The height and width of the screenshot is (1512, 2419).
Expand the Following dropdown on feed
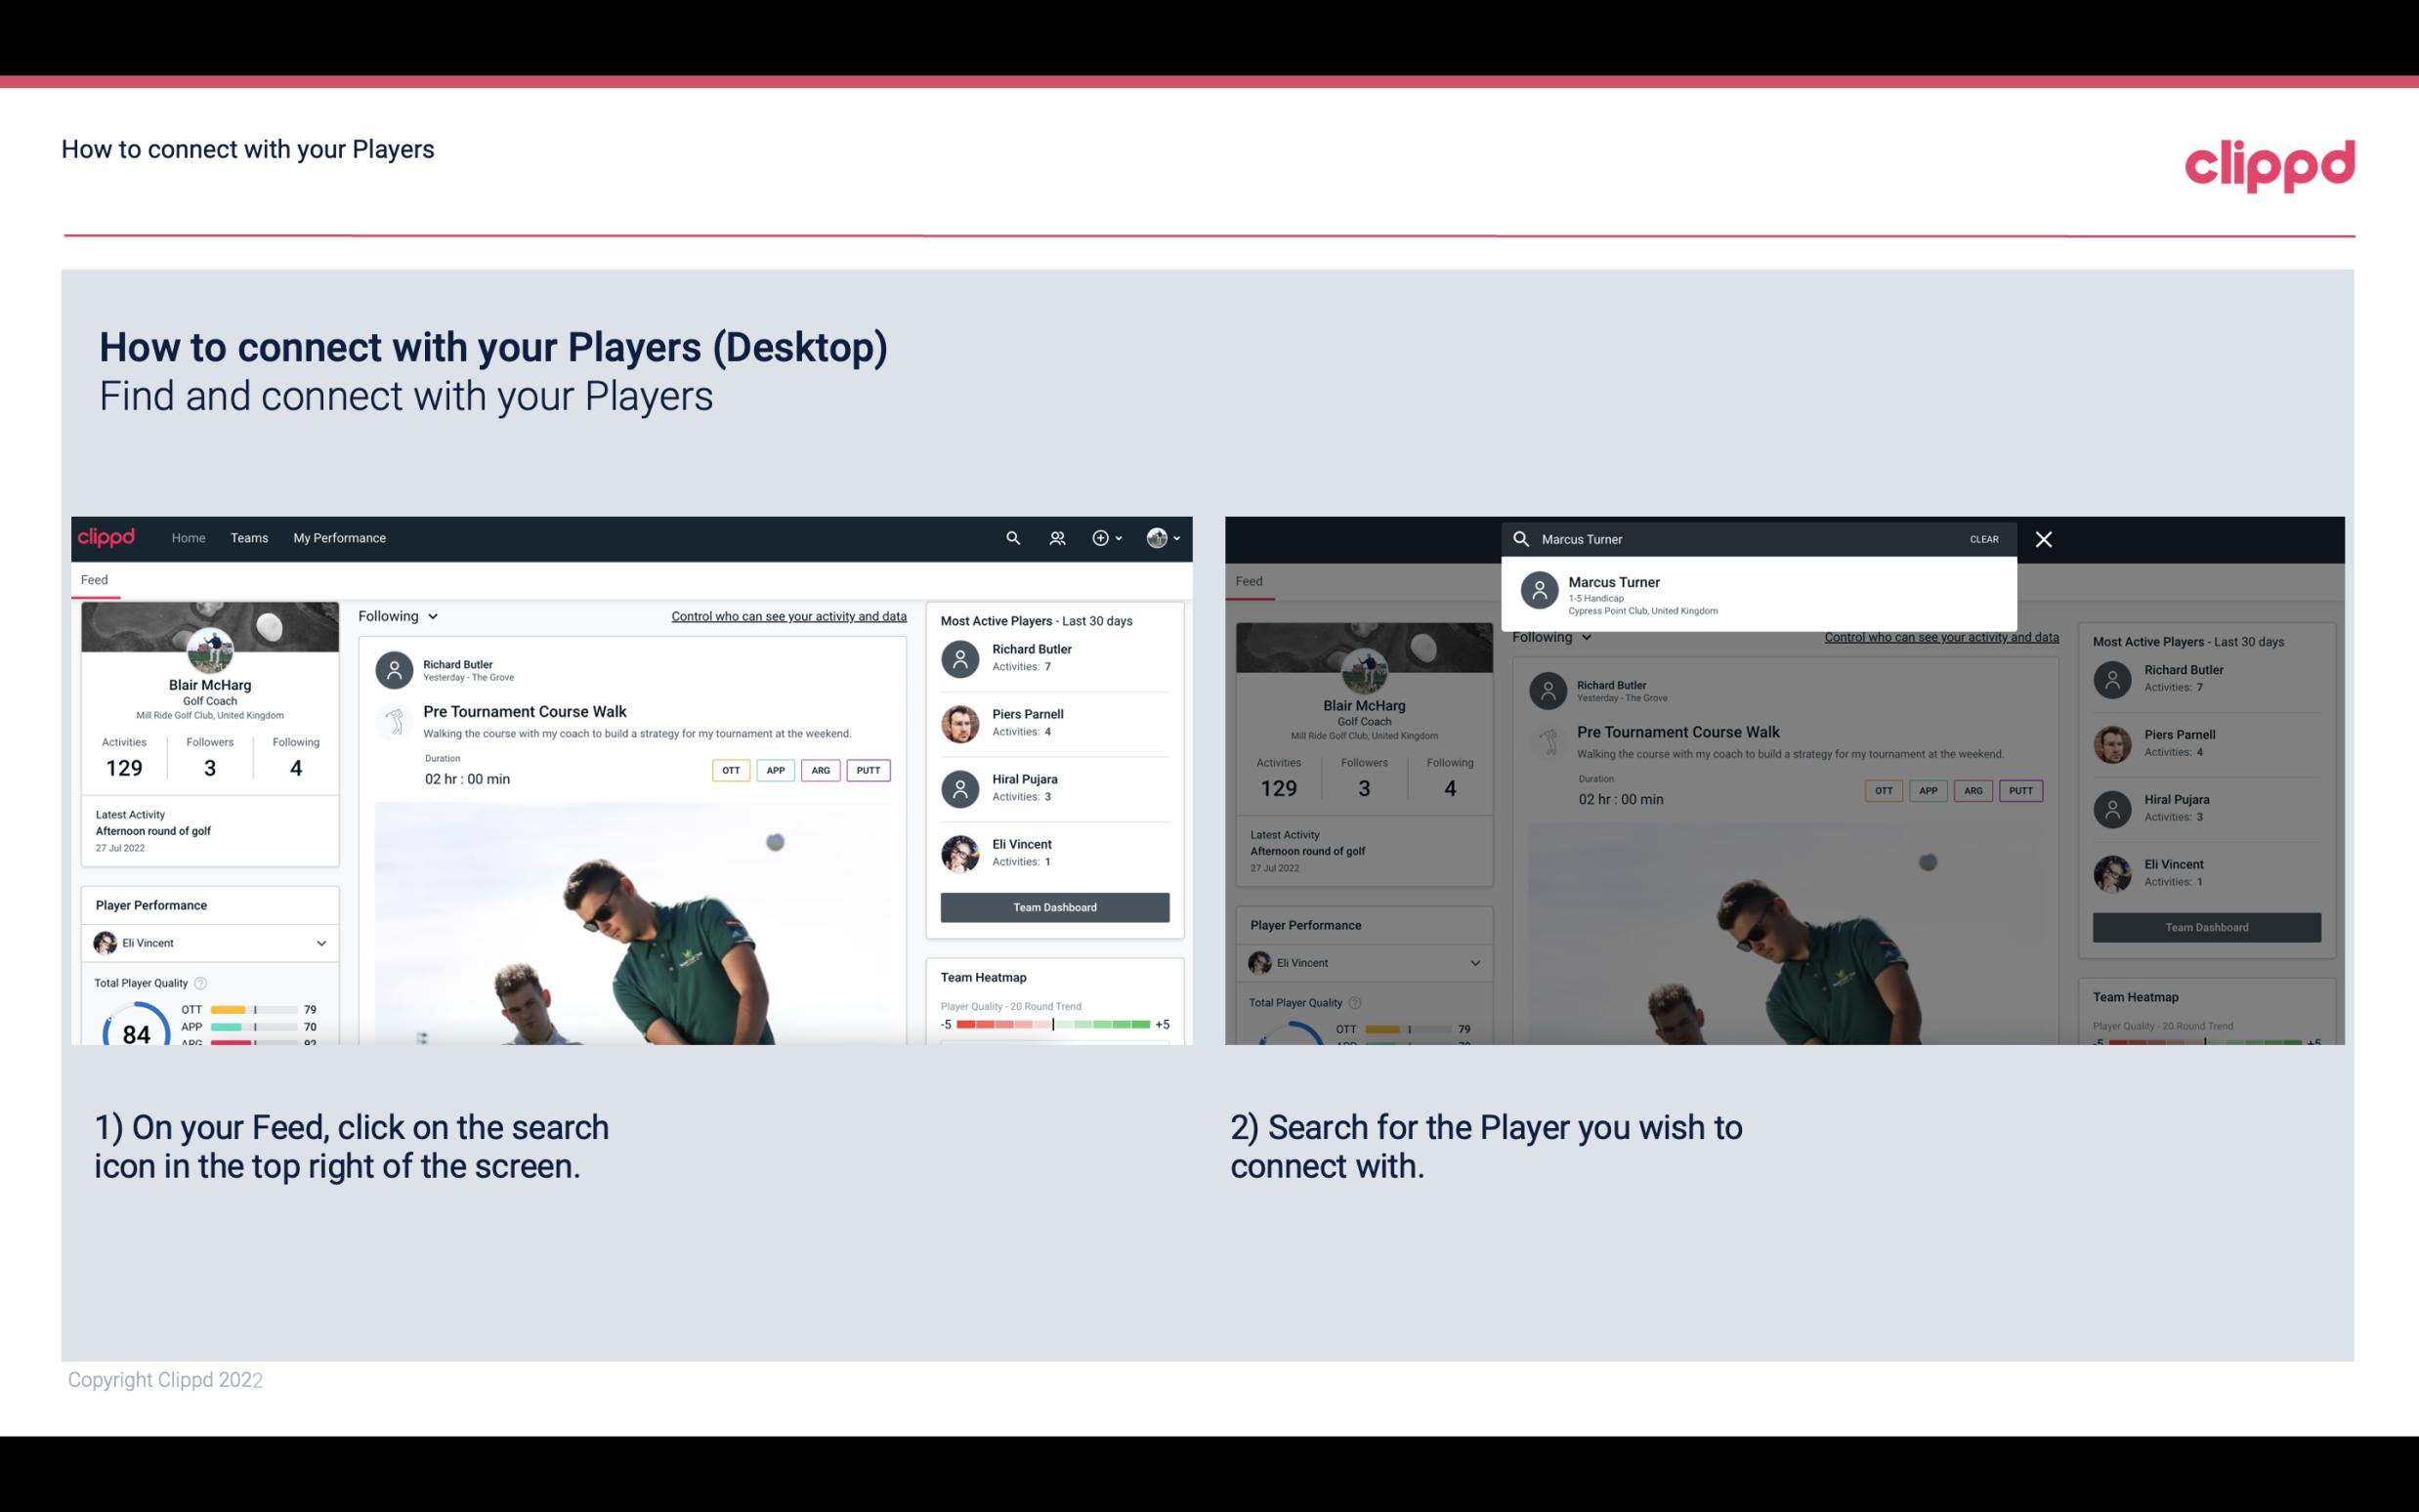(397, 615)
